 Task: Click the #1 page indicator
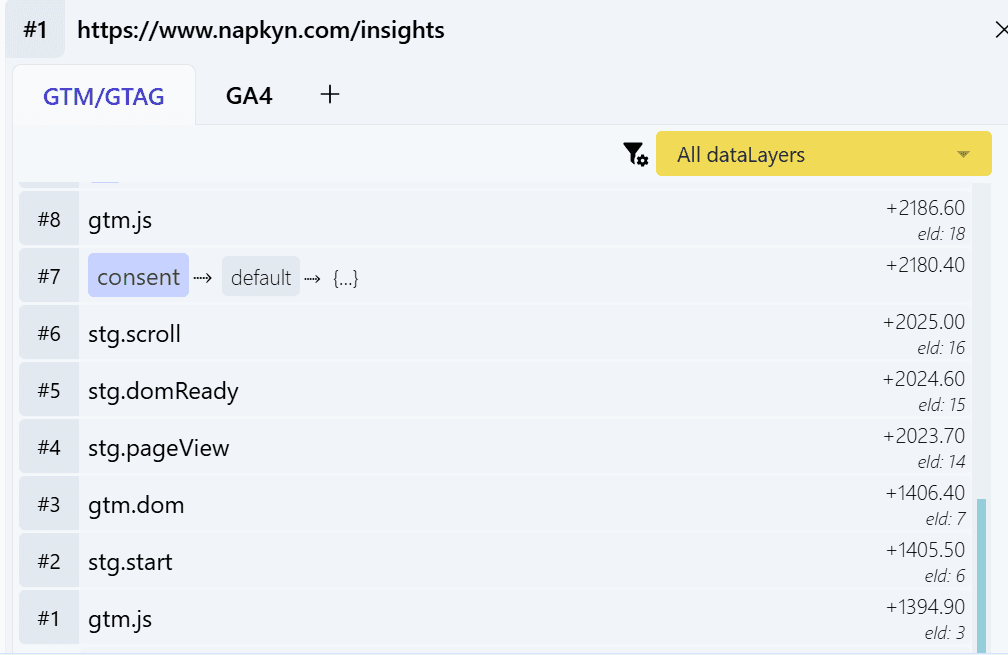pos(36,29)
